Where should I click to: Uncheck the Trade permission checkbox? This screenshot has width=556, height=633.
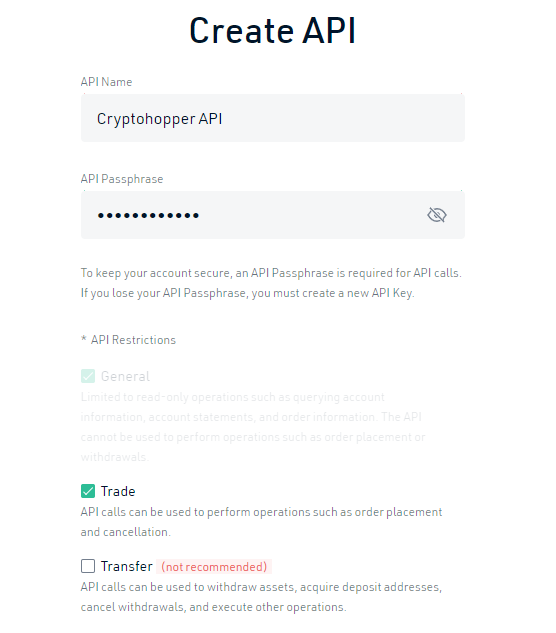[88, 491]
